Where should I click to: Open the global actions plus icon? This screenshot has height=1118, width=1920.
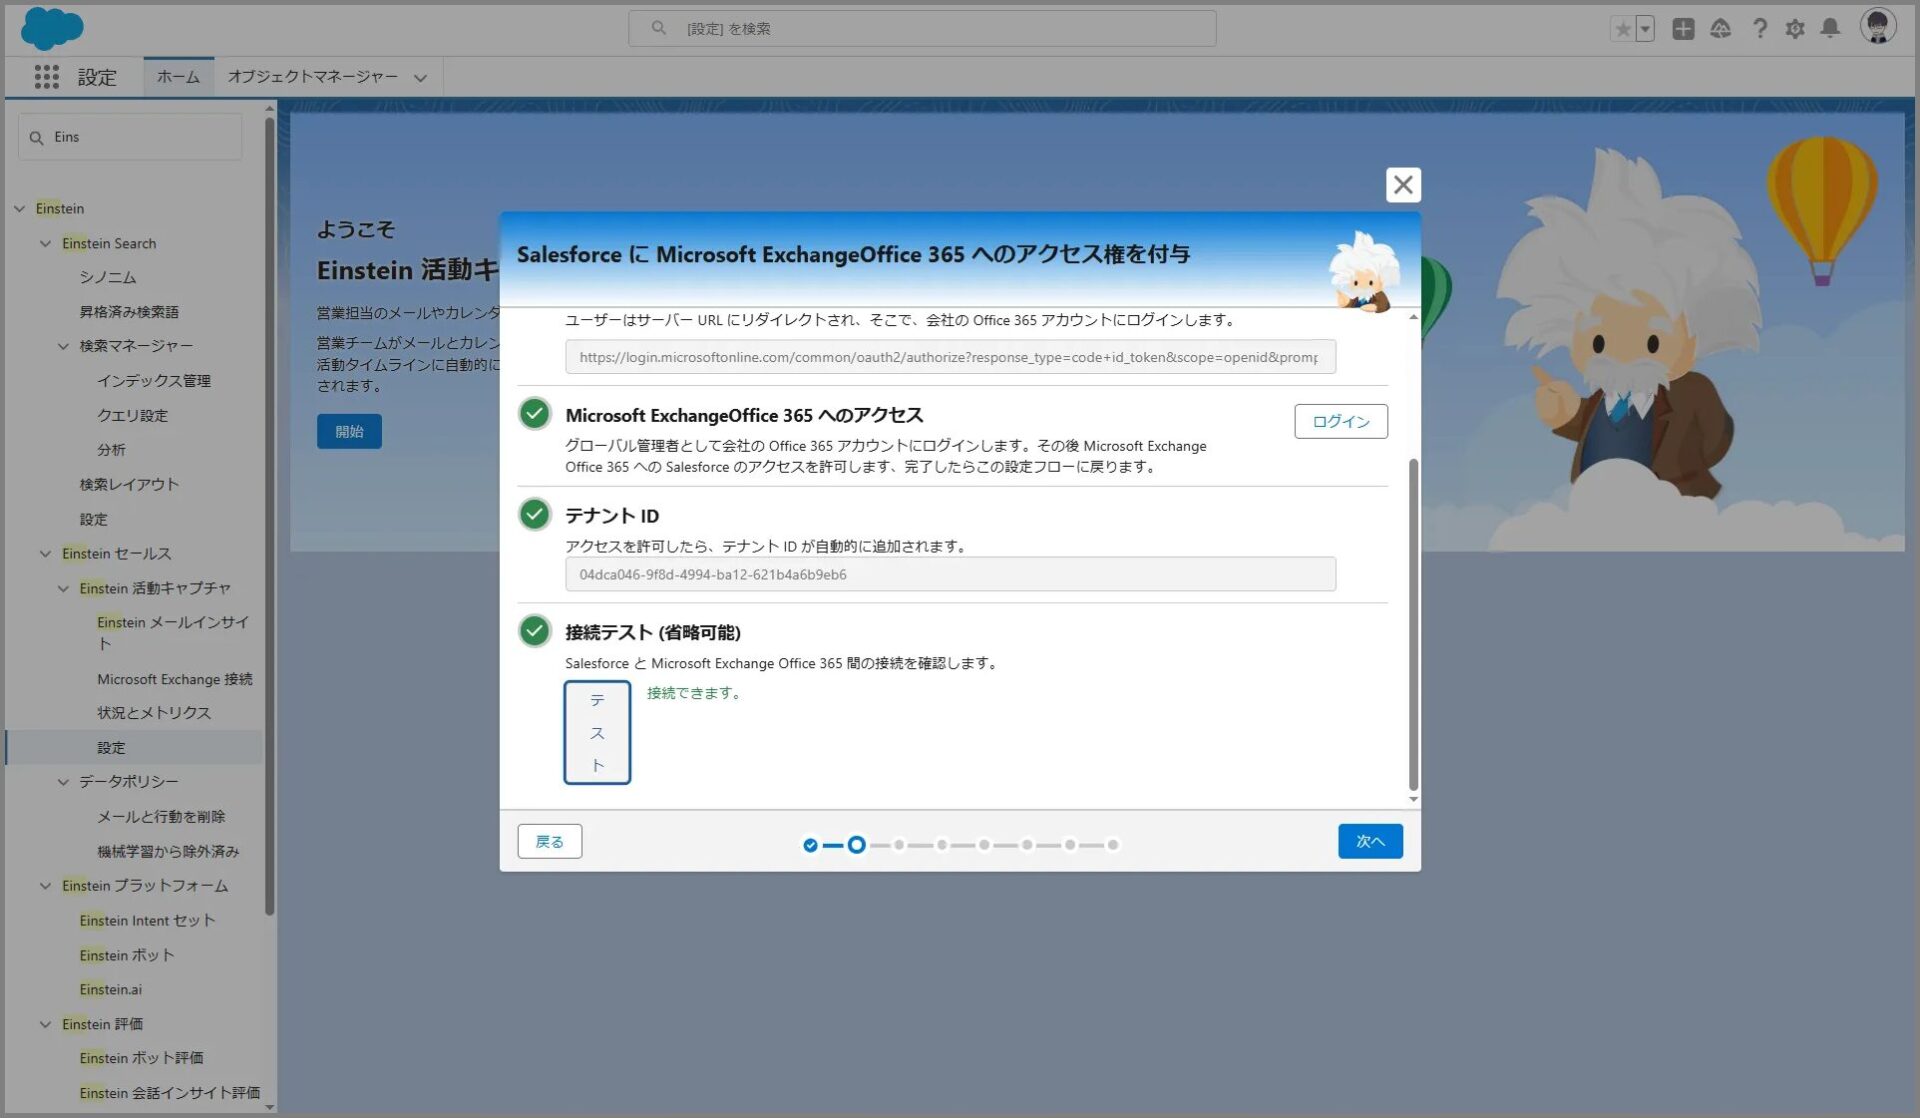[x=1683, y=29]
